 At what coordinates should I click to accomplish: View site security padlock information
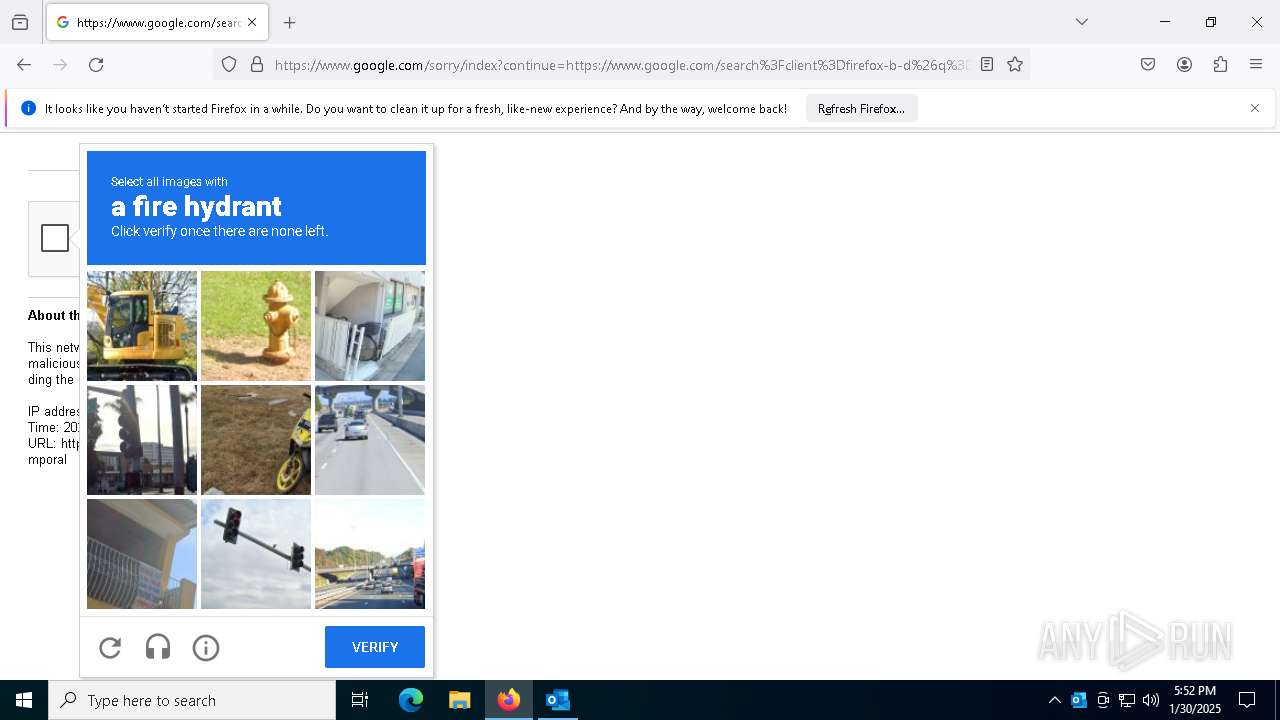click(x=257, y=65)
